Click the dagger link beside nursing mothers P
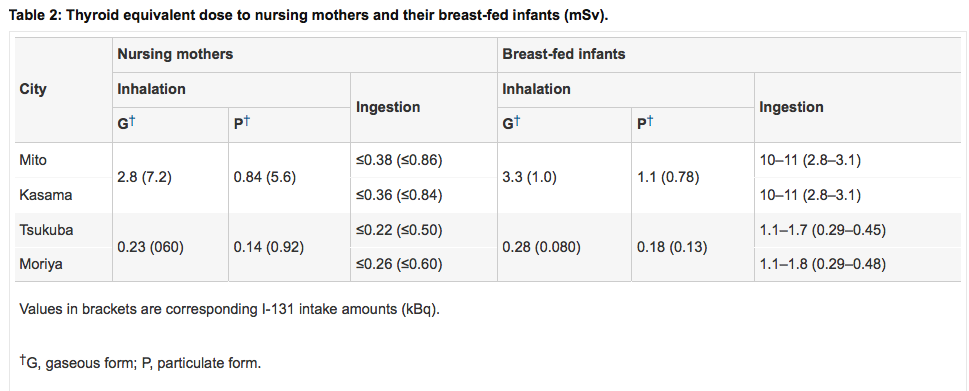 click(x=247, y=122)
